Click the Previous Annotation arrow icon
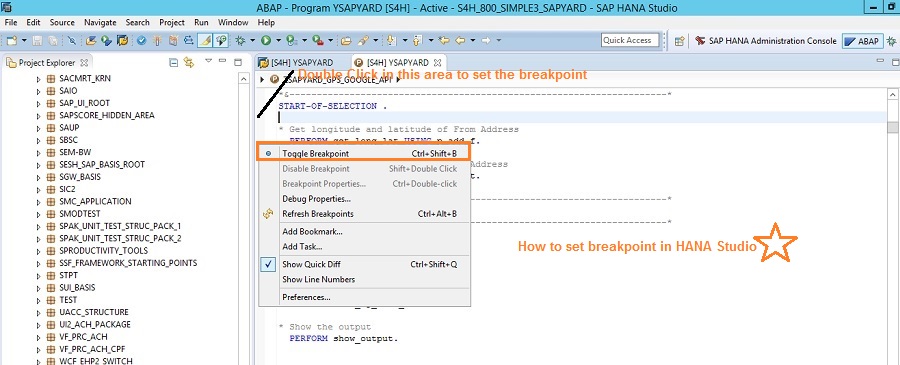This screenshot has height=365, width=900. click(417, 41)
